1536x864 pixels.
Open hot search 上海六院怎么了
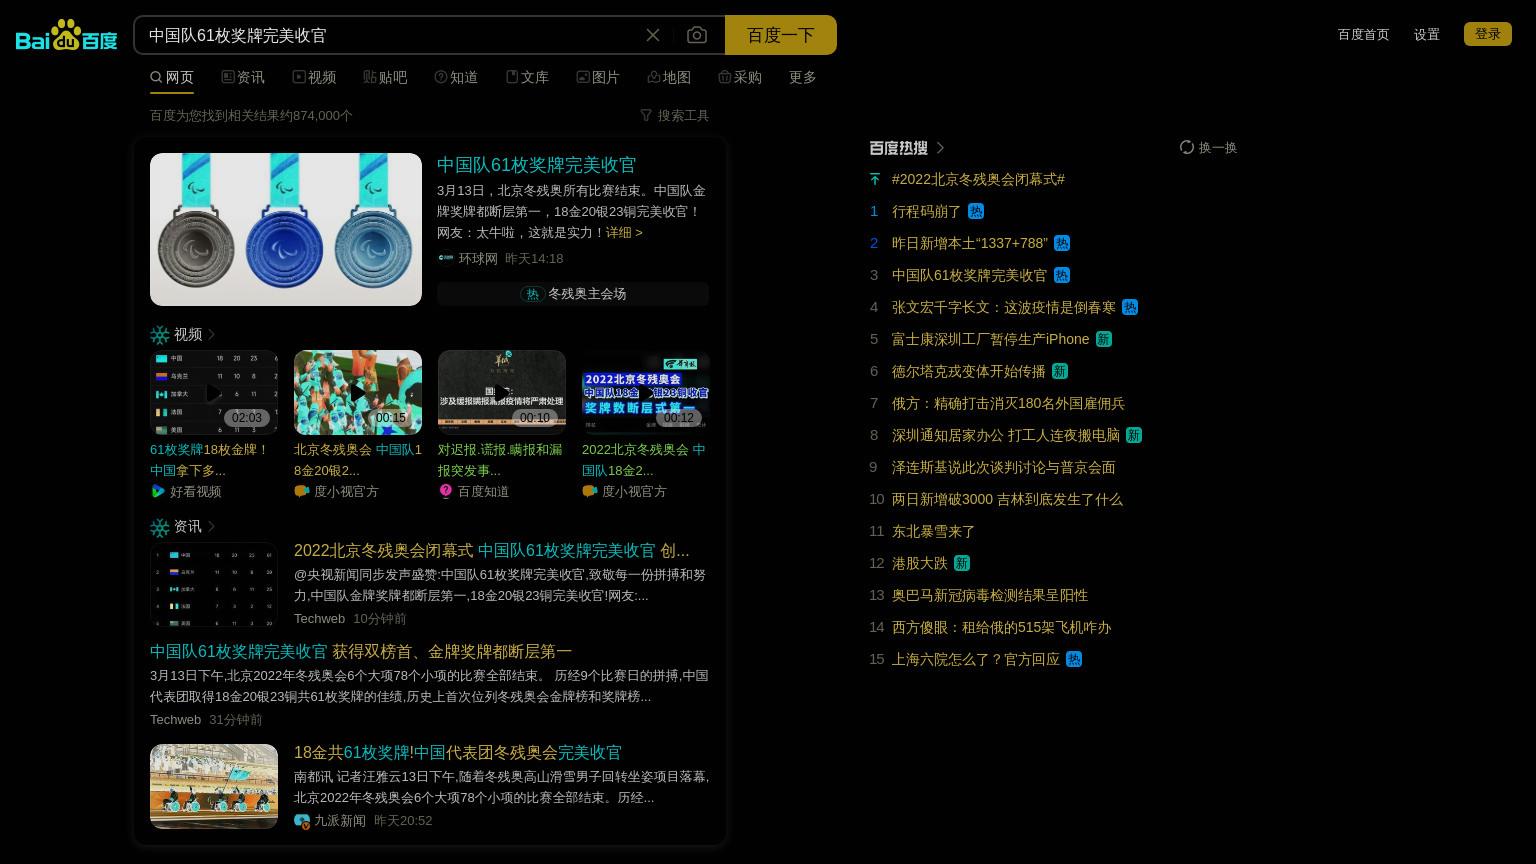point(976,659)
